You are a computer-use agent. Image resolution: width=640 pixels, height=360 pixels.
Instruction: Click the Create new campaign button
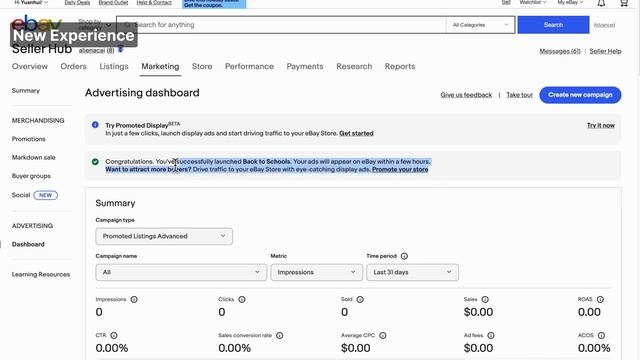(x=580, y=95)
